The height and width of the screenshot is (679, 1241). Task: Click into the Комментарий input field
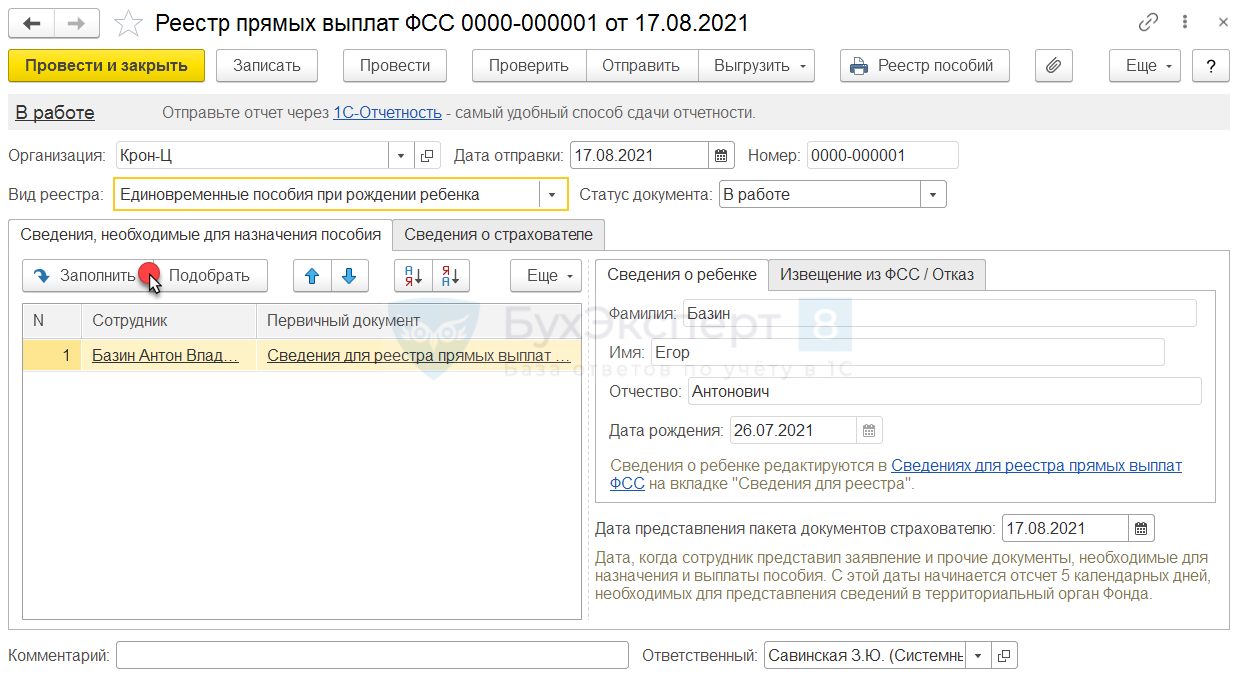tap(372, 656)
